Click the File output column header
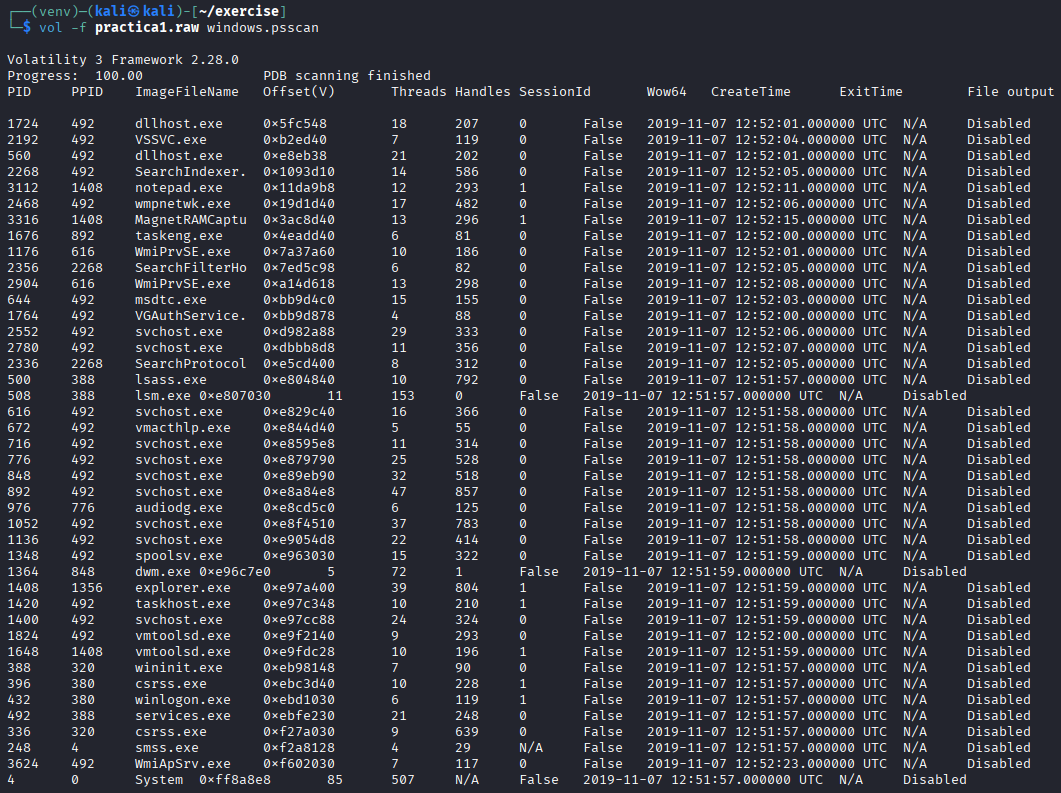Viewport: 1061px width, 793px height. 1010,92
